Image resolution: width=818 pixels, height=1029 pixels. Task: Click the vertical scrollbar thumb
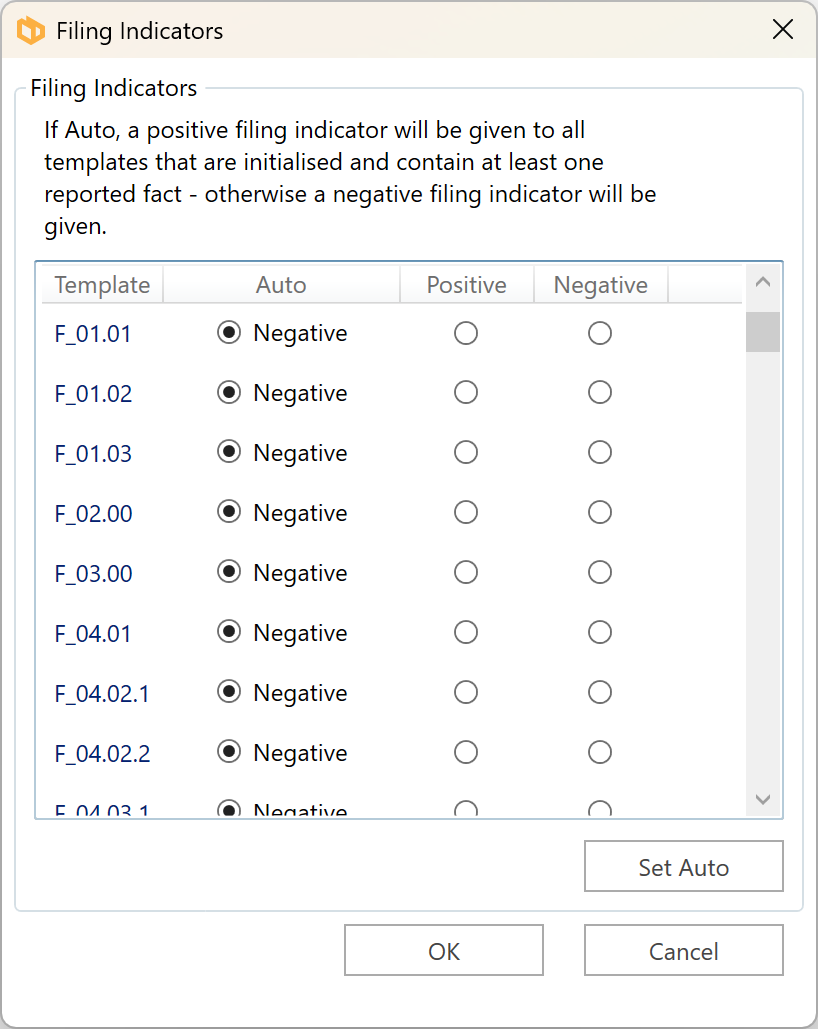tap(763, 332)
